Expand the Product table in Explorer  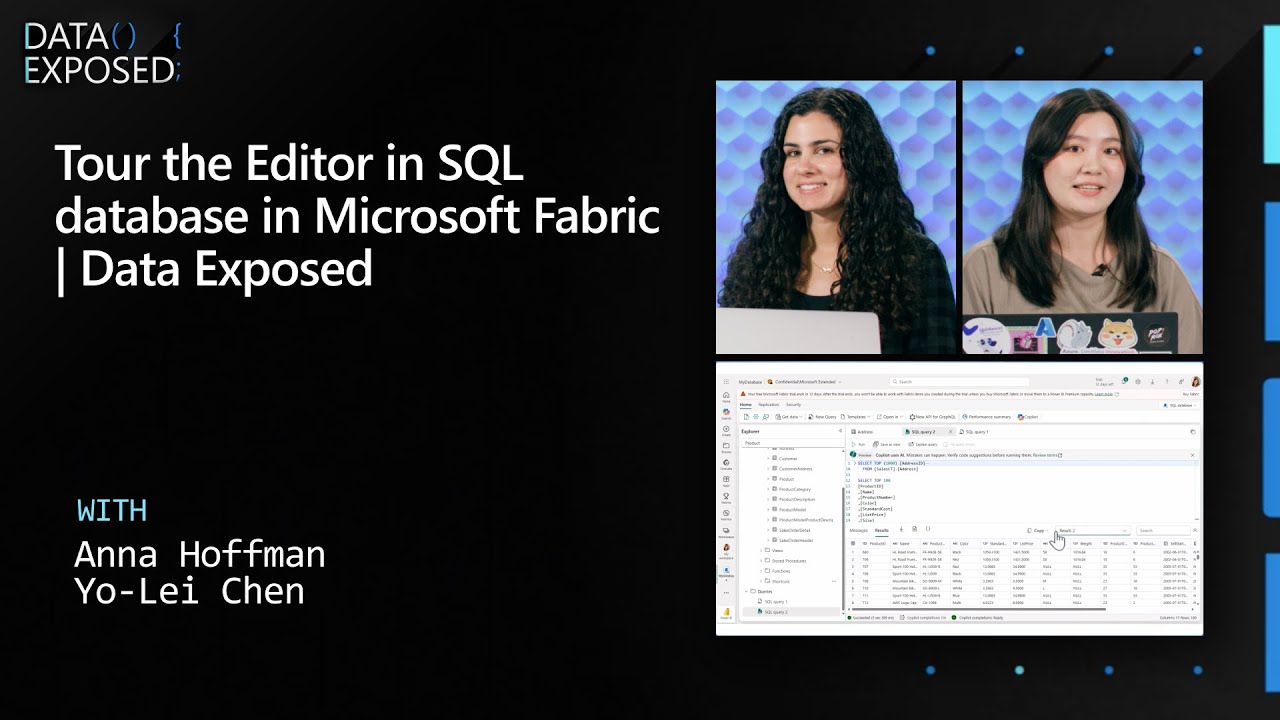click(x=769, y=479)
